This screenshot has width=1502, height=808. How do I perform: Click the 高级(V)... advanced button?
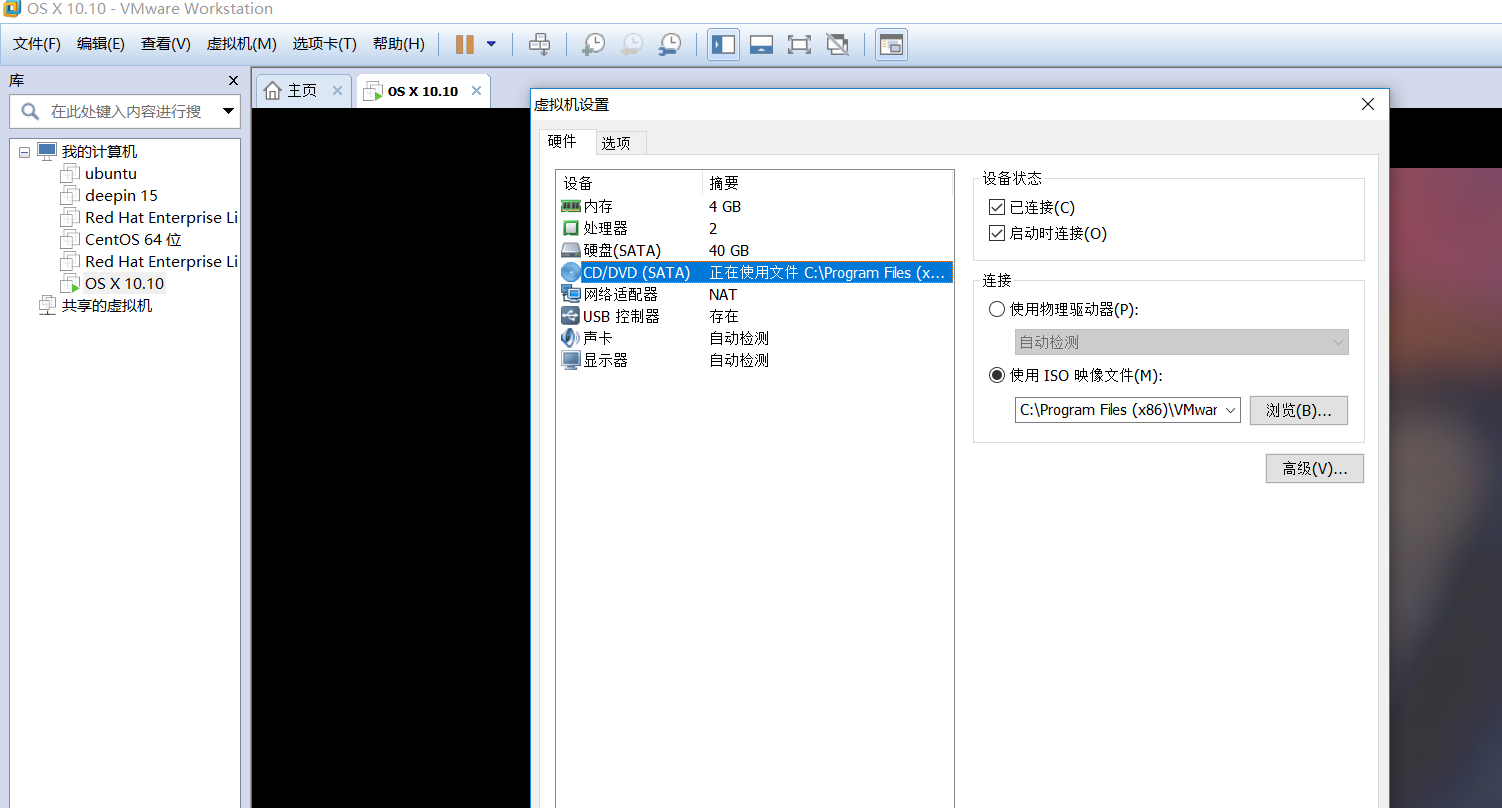(1315, 469)
